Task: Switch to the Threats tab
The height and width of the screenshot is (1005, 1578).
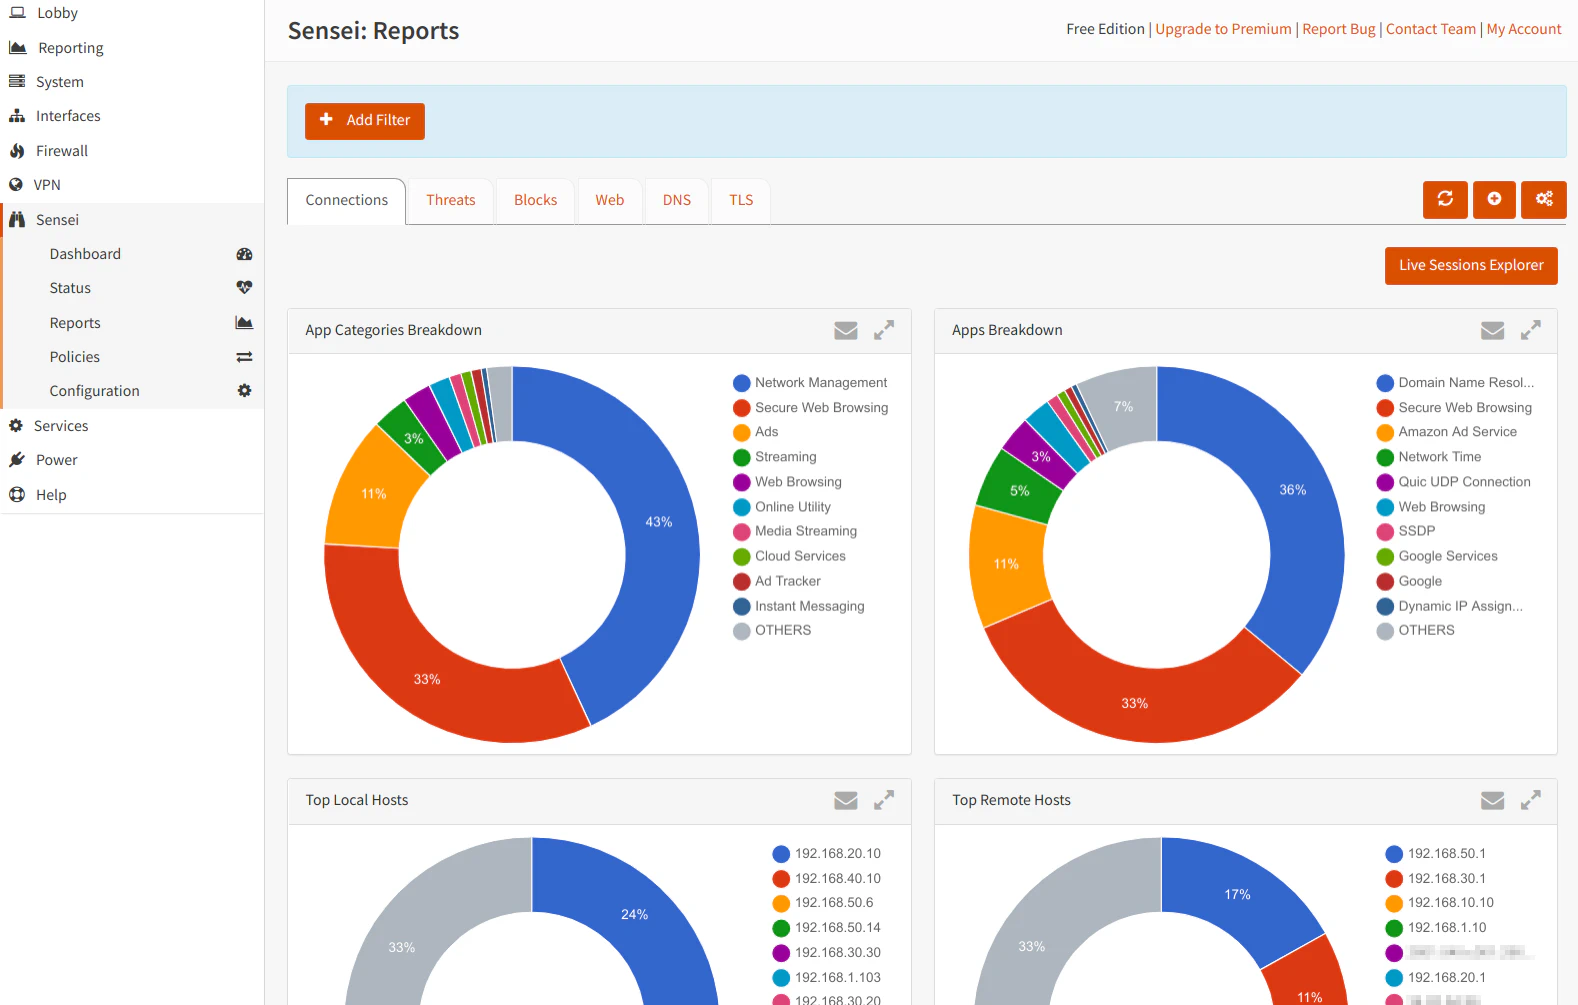Action: pos(451,200)
